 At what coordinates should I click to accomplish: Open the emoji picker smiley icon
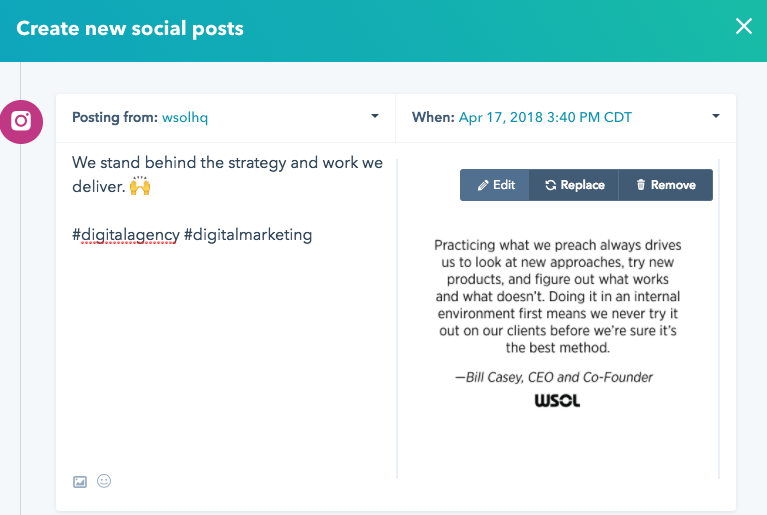pos(104,481)
